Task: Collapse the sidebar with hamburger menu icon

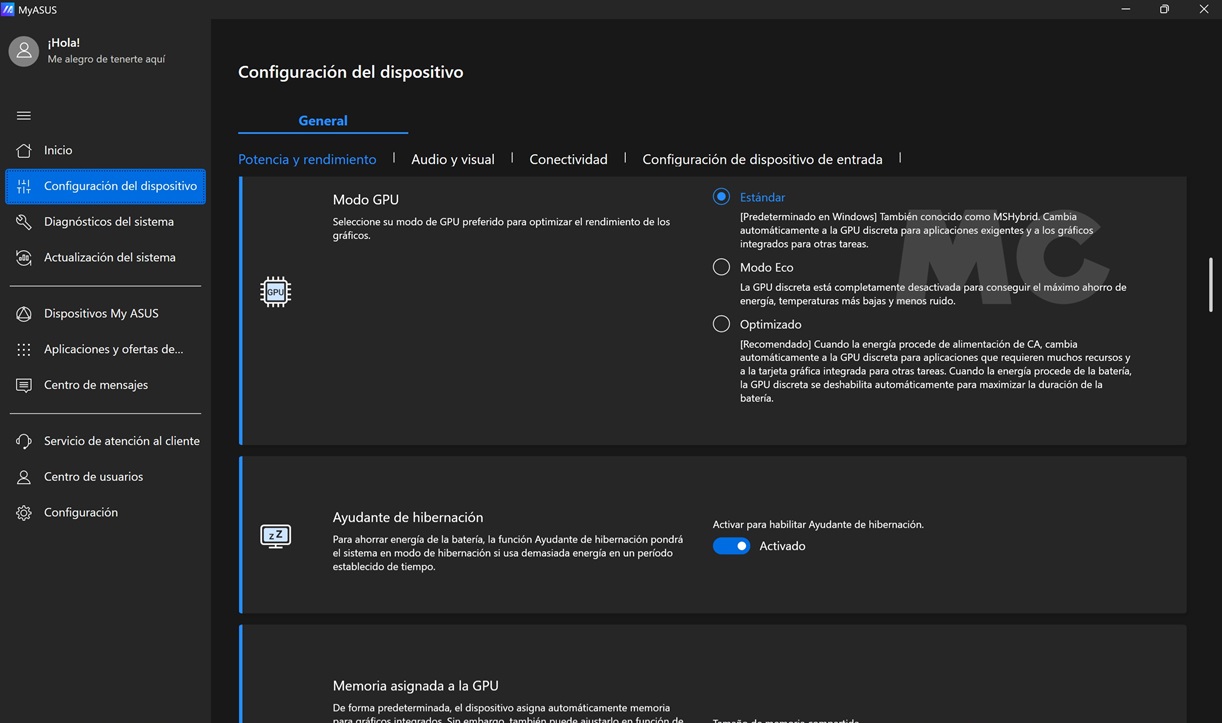Action: [24, 115]
